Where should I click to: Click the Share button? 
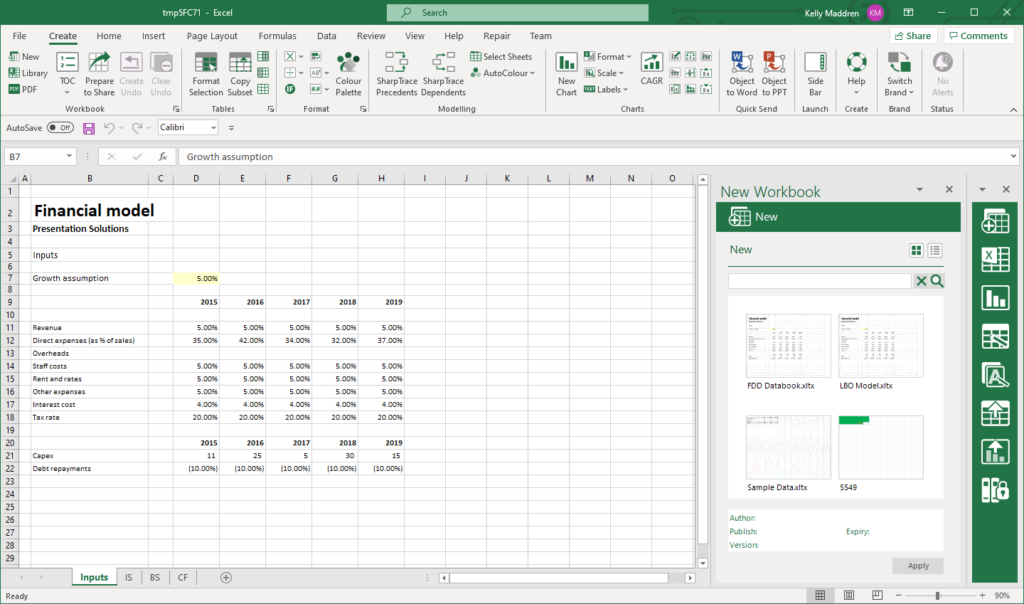tap(911, 36)
